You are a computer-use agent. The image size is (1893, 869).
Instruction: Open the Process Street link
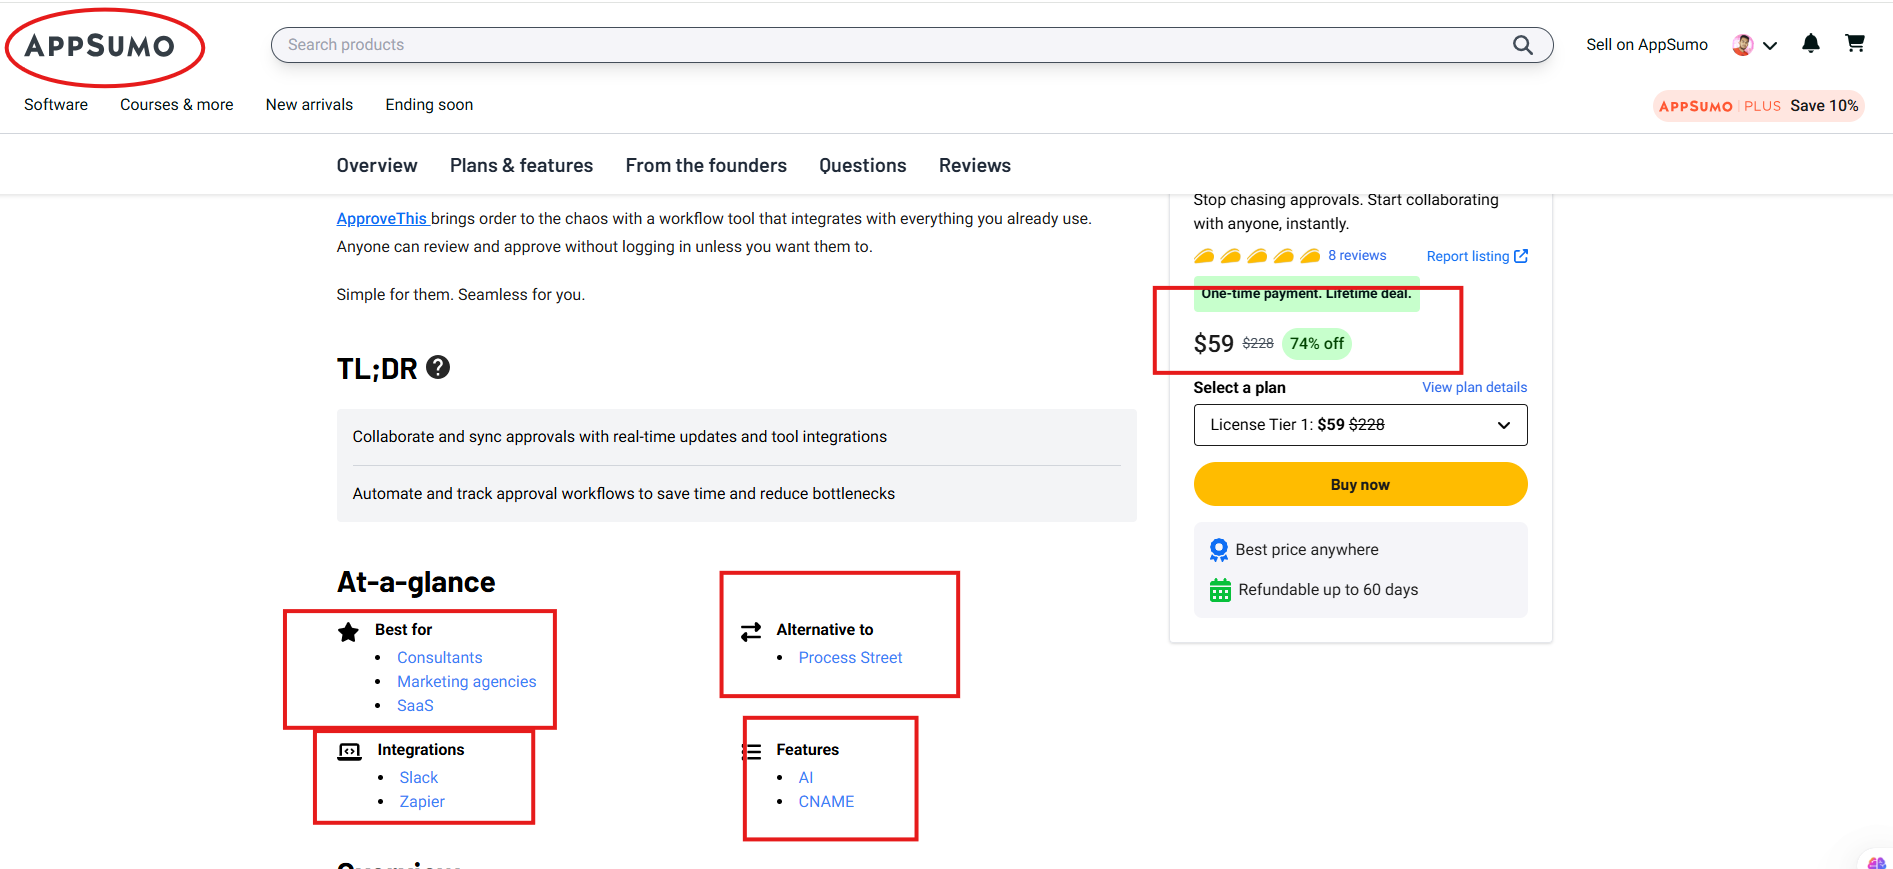(850, 658)
